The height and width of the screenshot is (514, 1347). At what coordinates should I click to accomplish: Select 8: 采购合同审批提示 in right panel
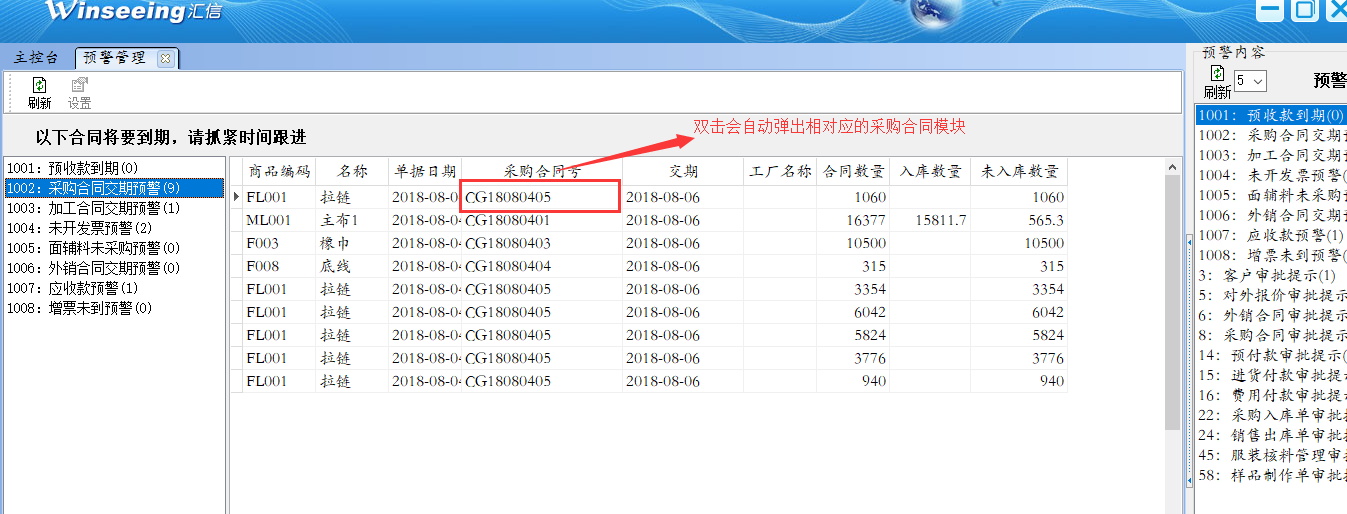click(1271, 335)
